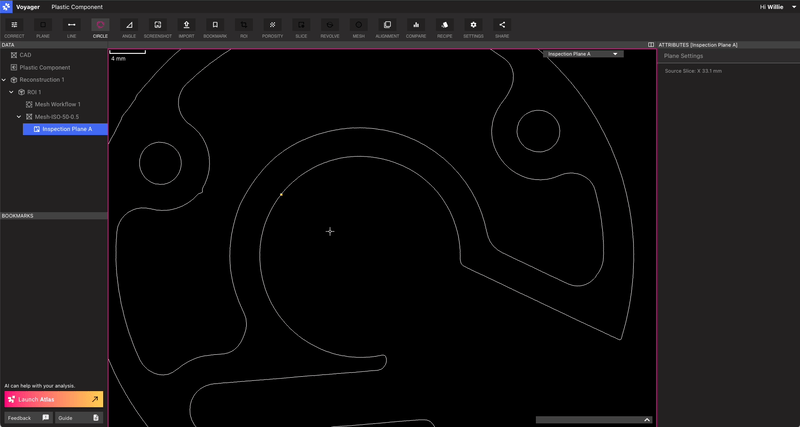800x427 pixels.
Task: Open the Revolve tool
Action: click(x=330, y=29)
